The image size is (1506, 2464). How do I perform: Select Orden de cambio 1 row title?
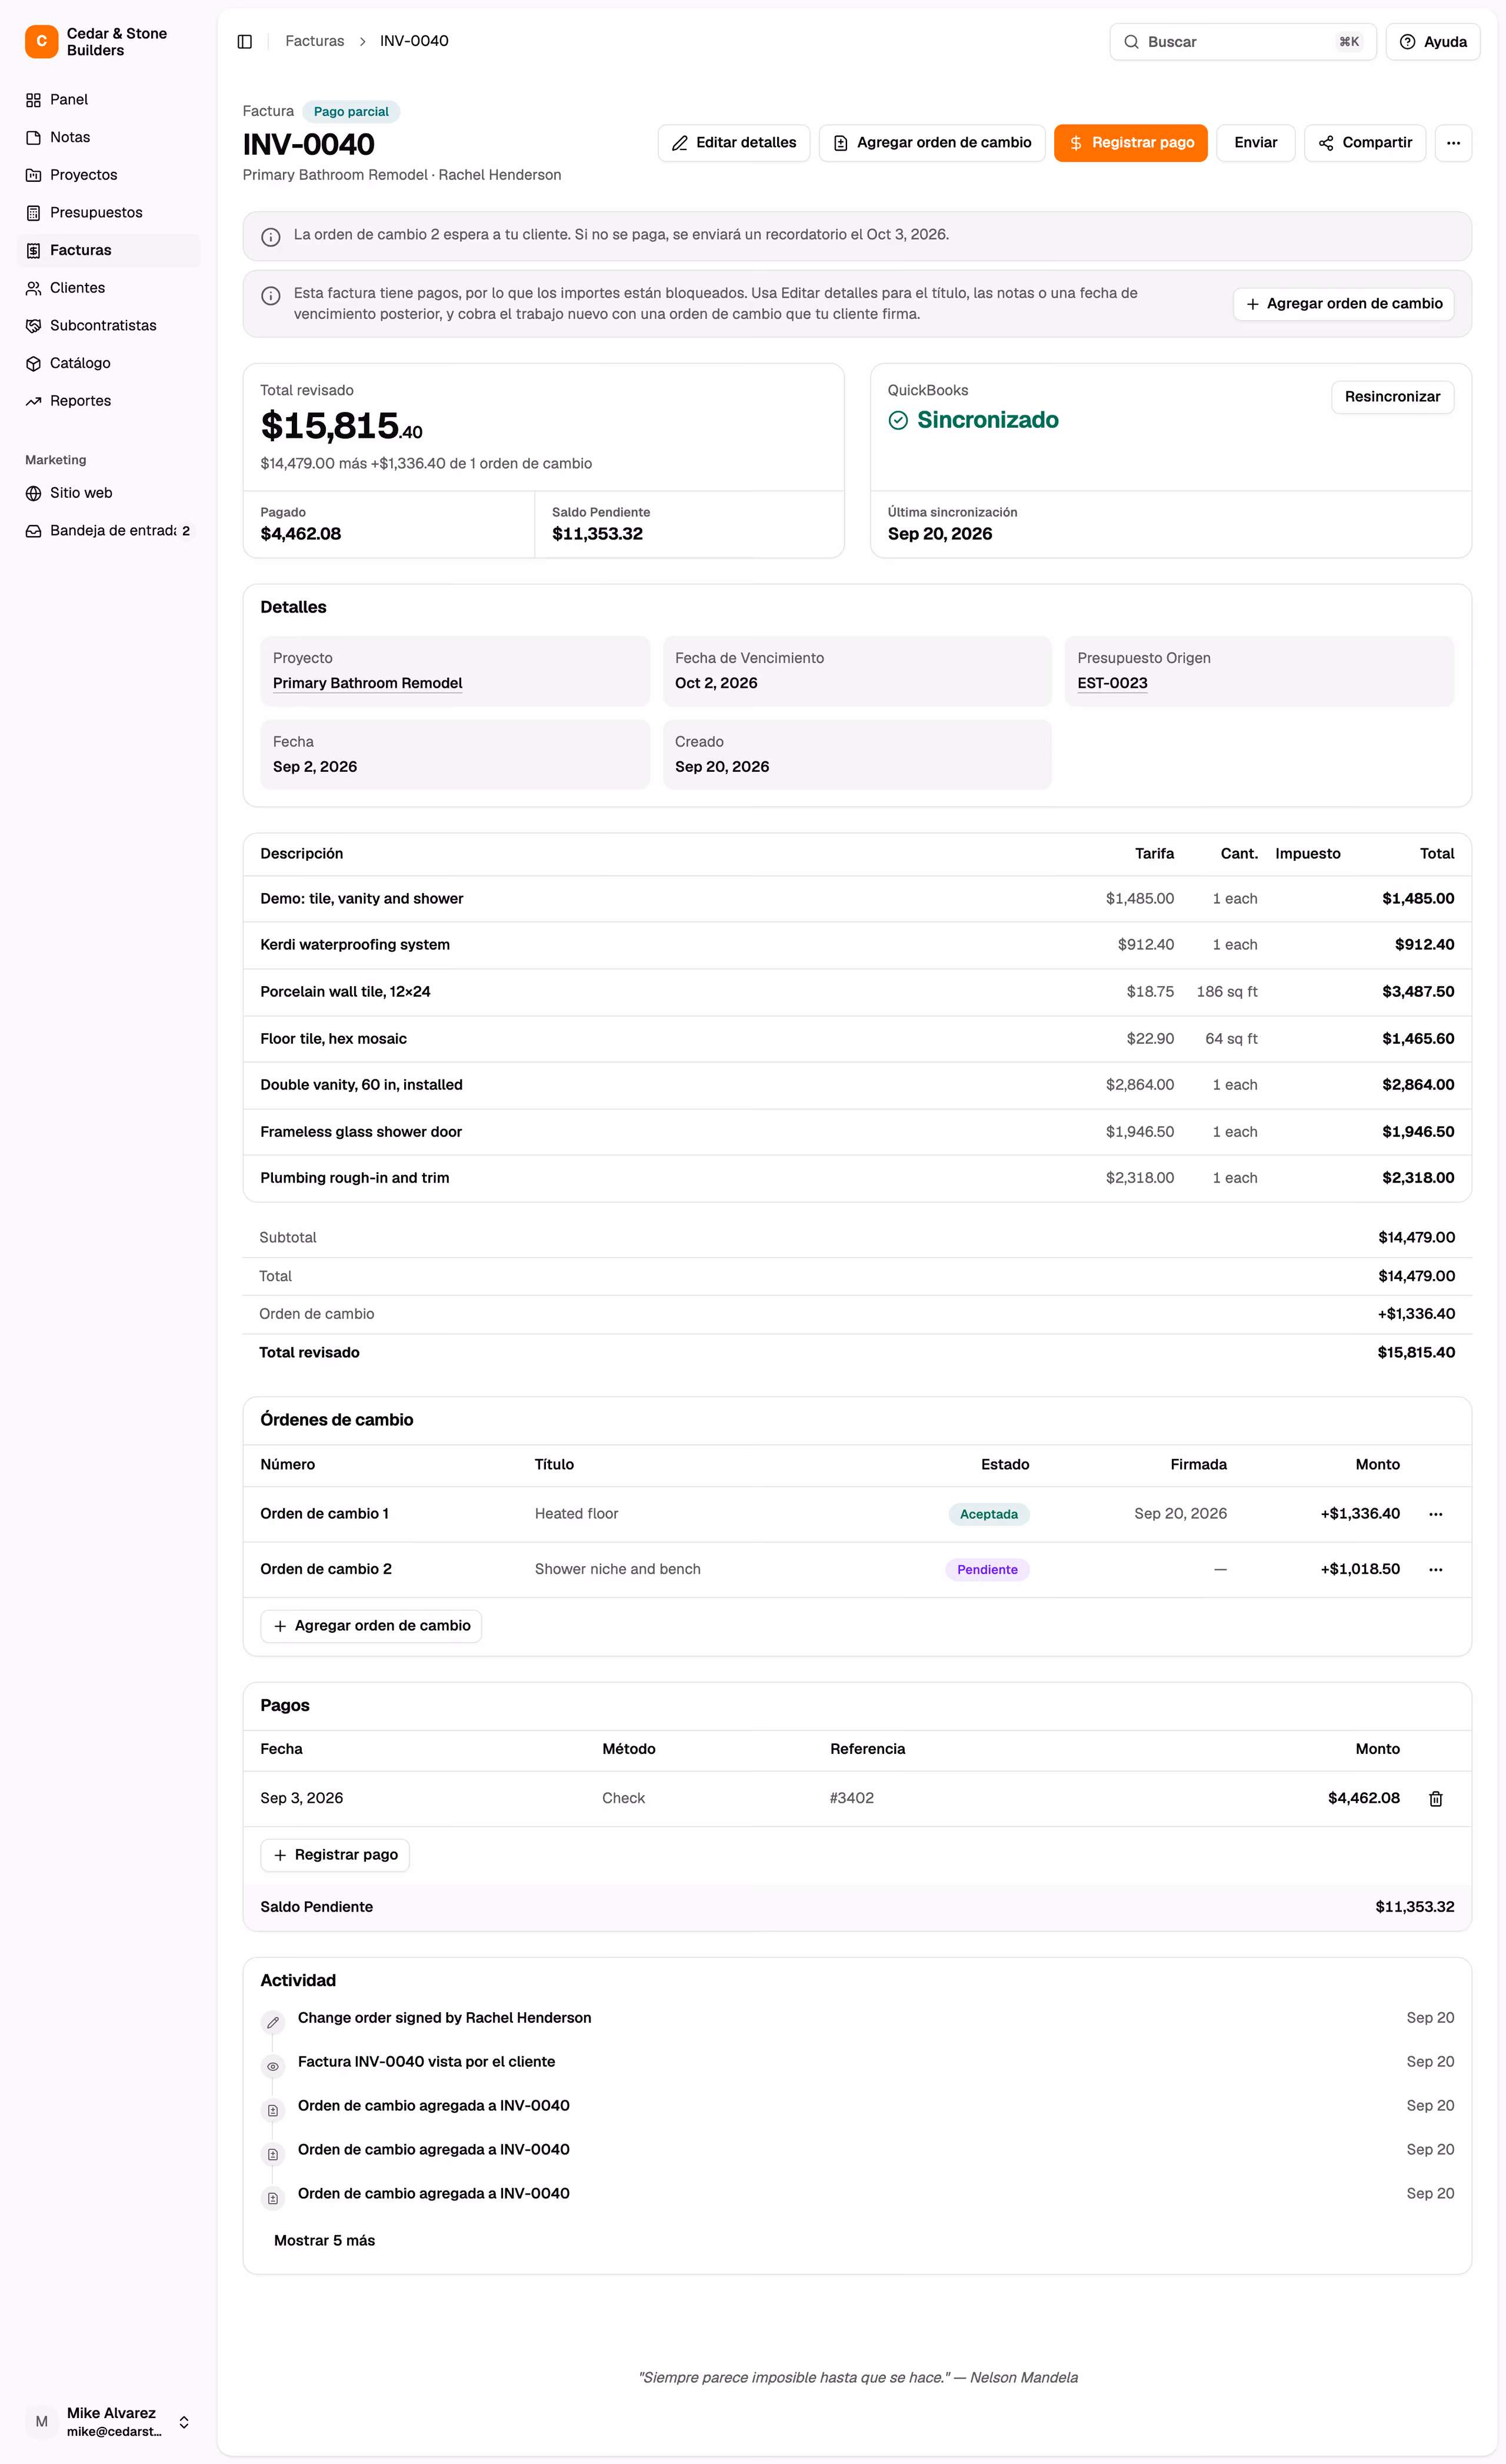click(x=324, y=1514)
